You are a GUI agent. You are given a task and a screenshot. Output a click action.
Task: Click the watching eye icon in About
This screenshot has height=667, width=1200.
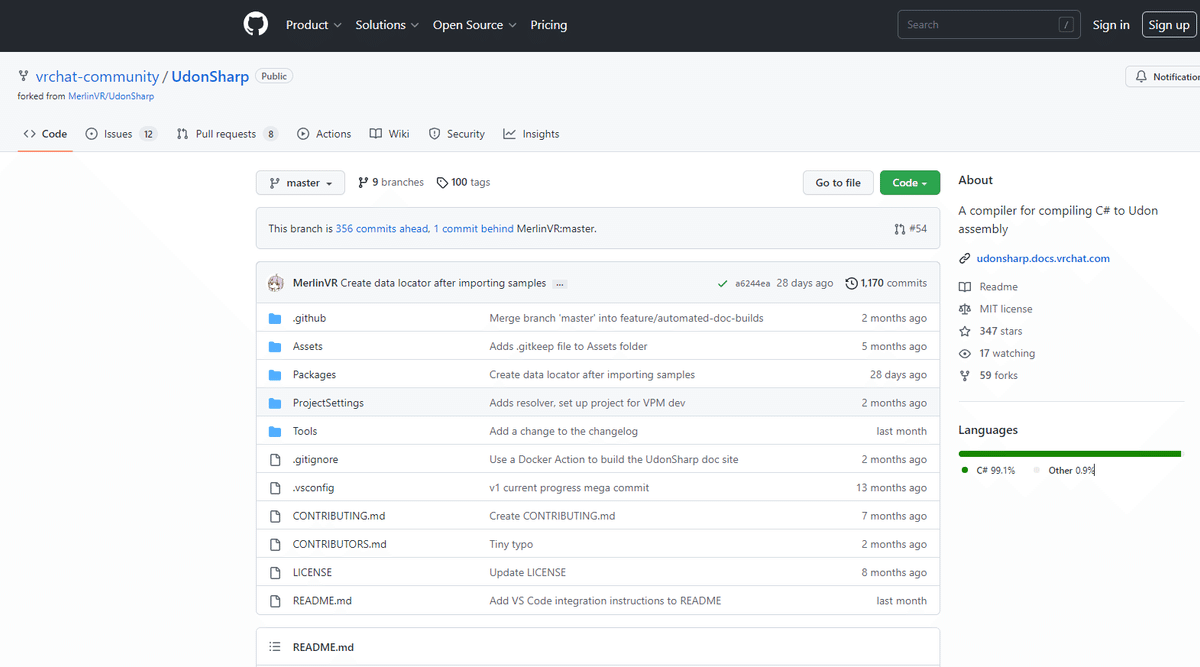pyautogui.click(x=965, y=353)
